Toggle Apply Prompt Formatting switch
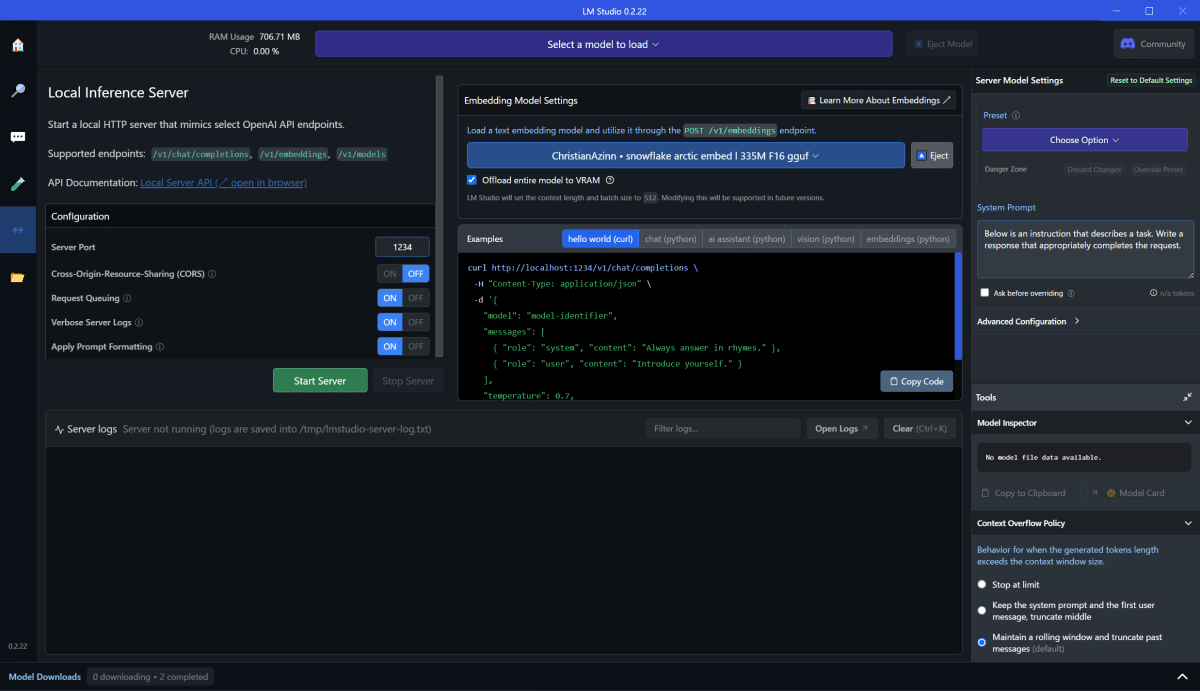This screenshot has width=1200, height=691. click(403, 346)
